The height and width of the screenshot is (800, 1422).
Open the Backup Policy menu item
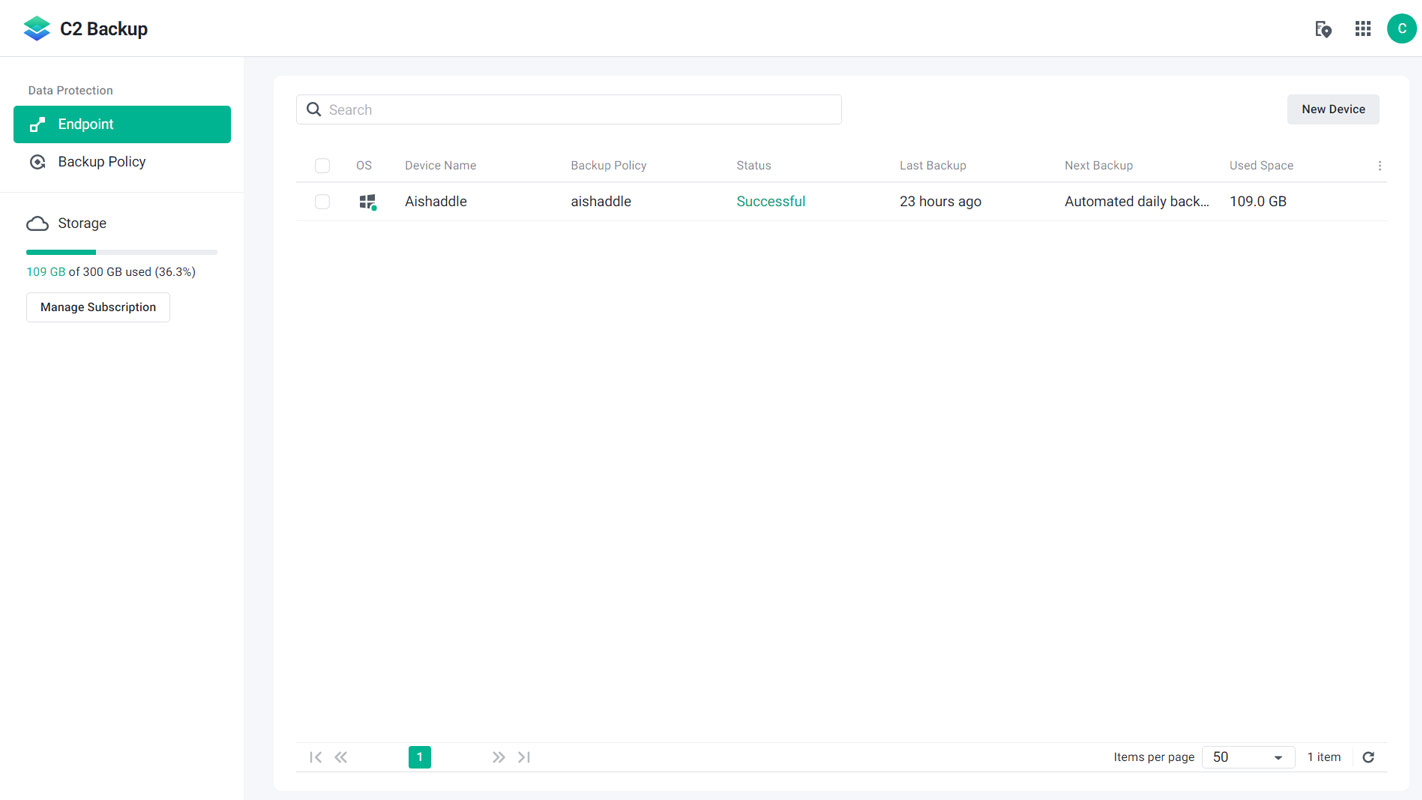(122, 162)
